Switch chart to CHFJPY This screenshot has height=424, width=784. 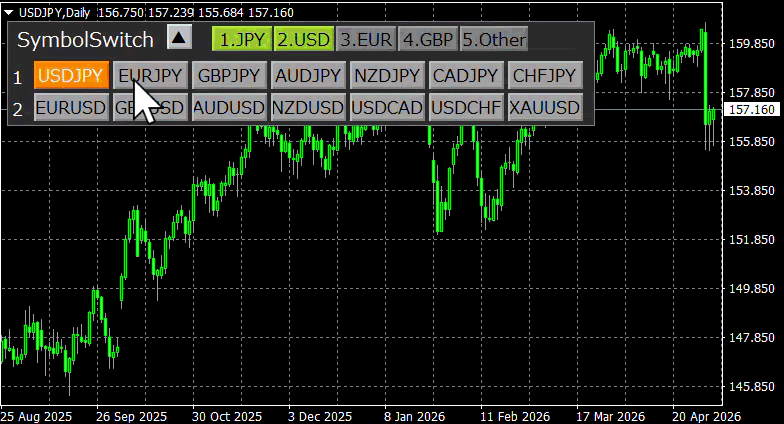(545, 76)
